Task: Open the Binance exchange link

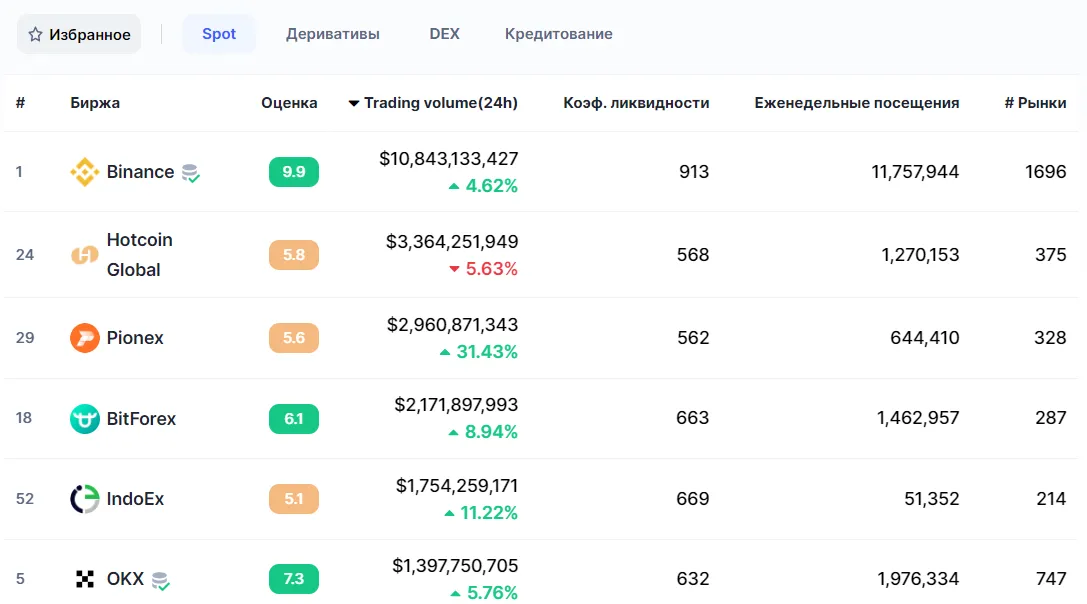Action: click(x=140, y=172)
